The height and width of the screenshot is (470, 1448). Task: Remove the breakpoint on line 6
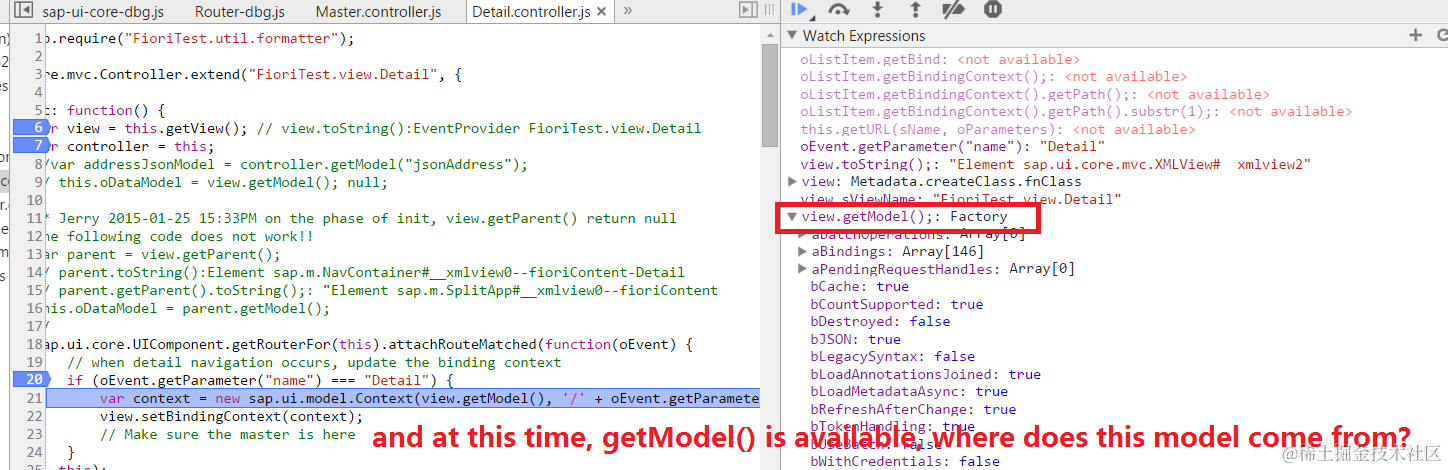pos(30,128)
